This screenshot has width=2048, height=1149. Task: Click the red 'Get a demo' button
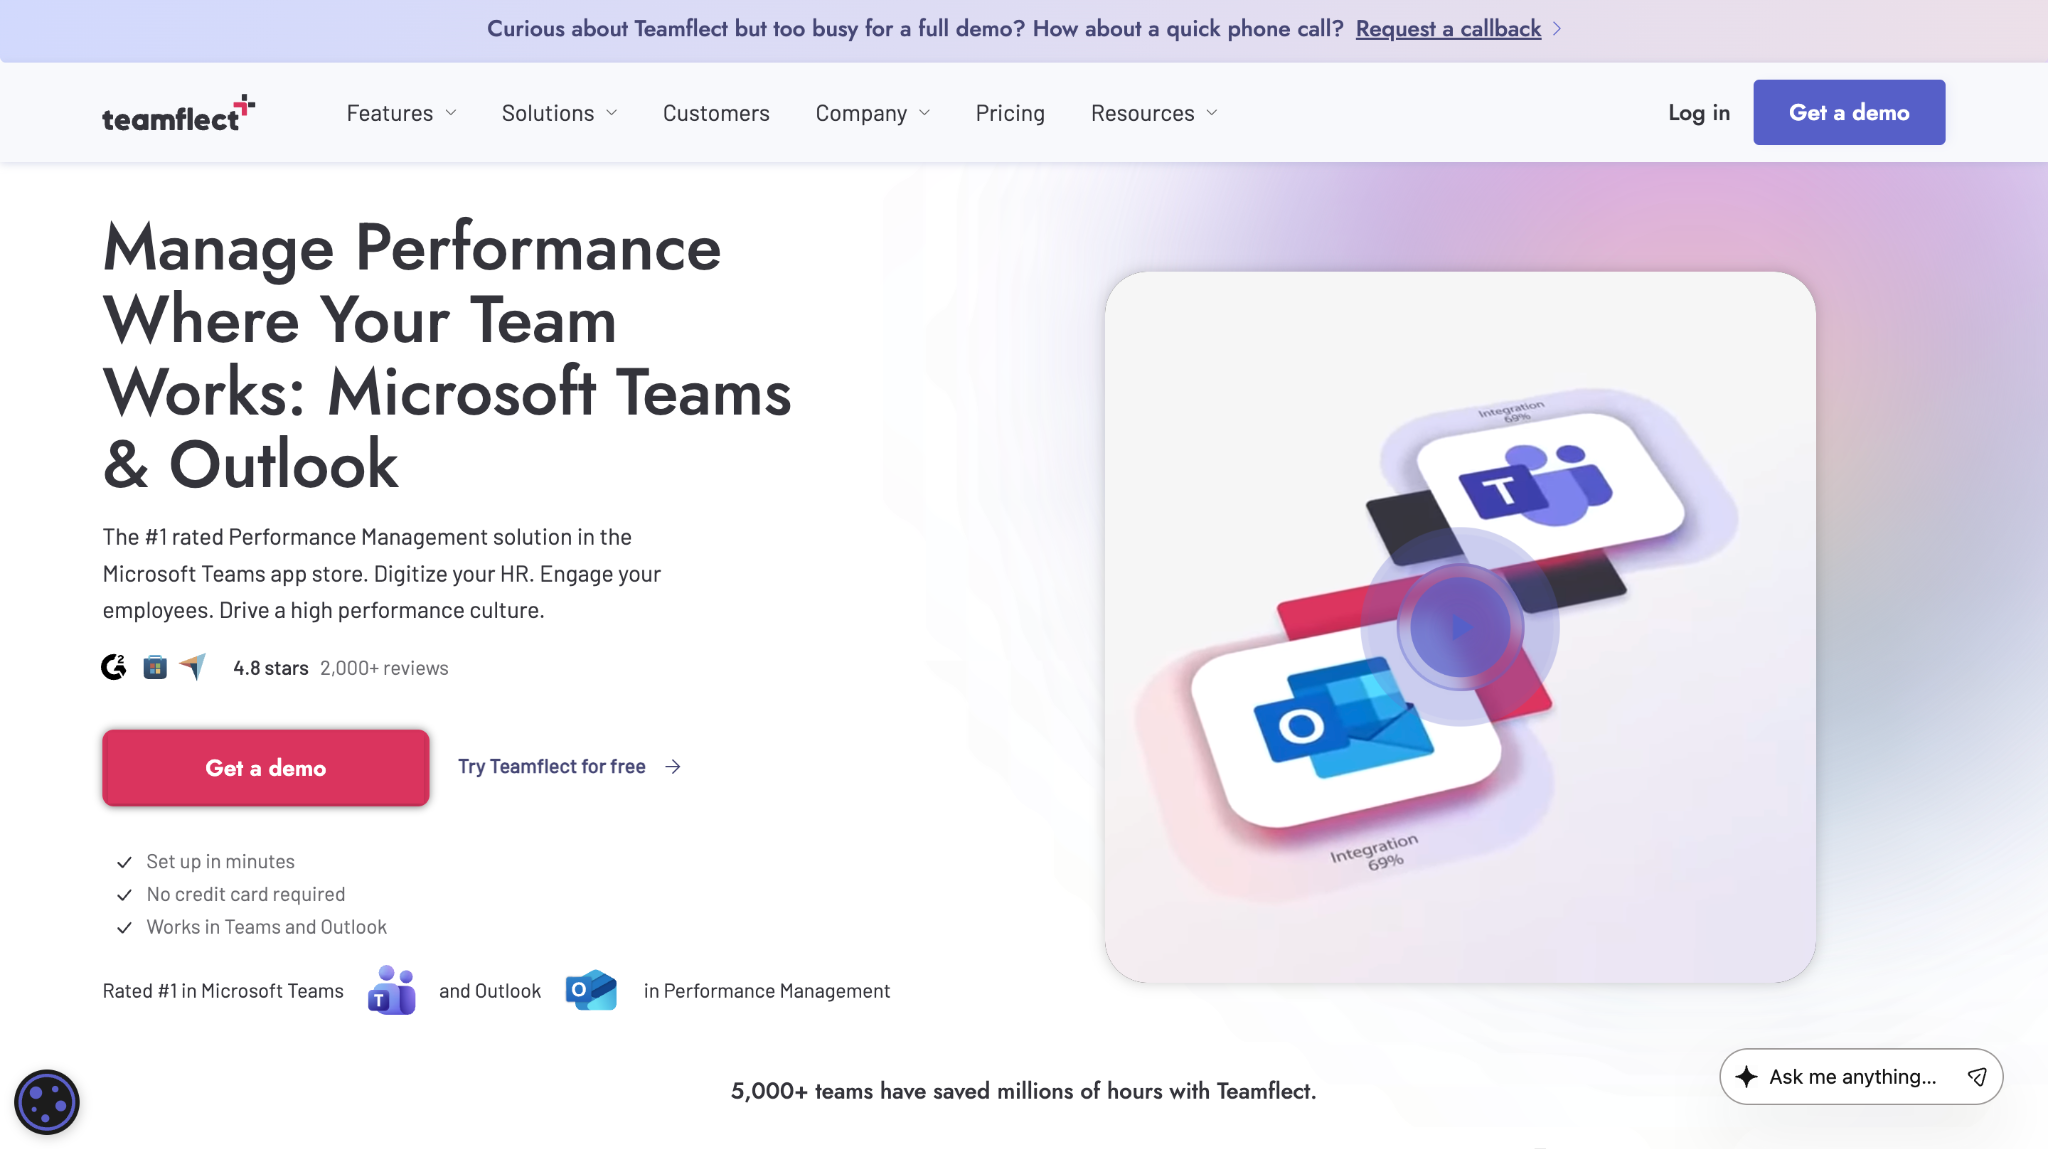265,767
